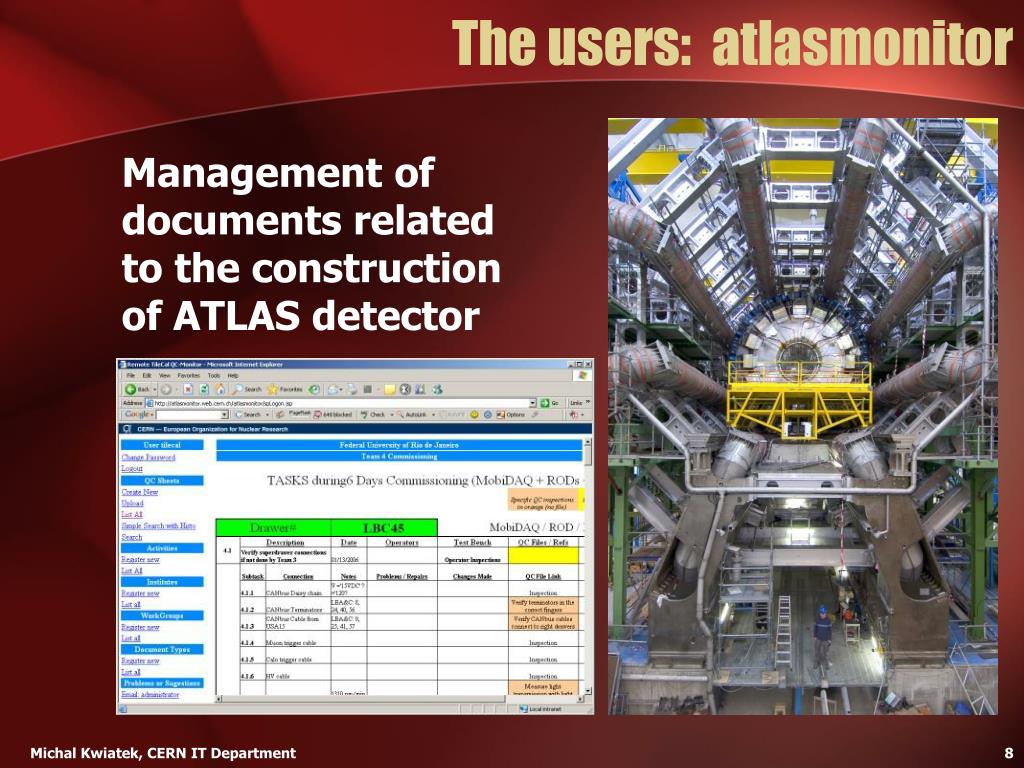Open the Google search box dropdown
Screen dimensions: 1024x768
point(225,415)
